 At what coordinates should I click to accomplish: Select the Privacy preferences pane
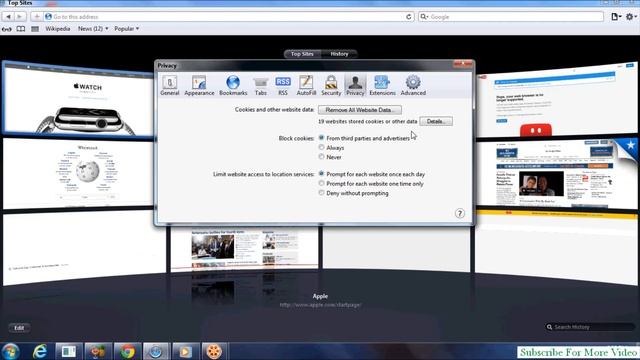pyautogui.click(x=355, y=85)
